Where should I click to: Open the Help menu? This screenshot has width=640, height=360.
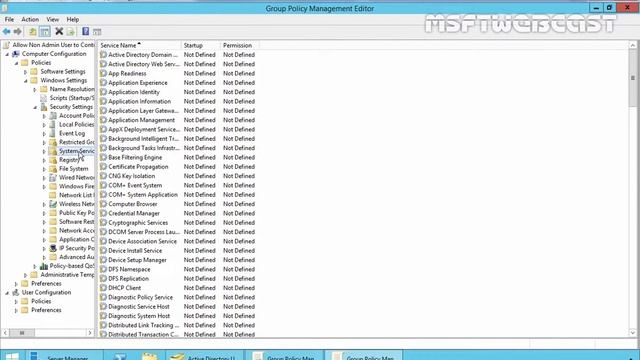pyautogui.click(x=73, y=19)
